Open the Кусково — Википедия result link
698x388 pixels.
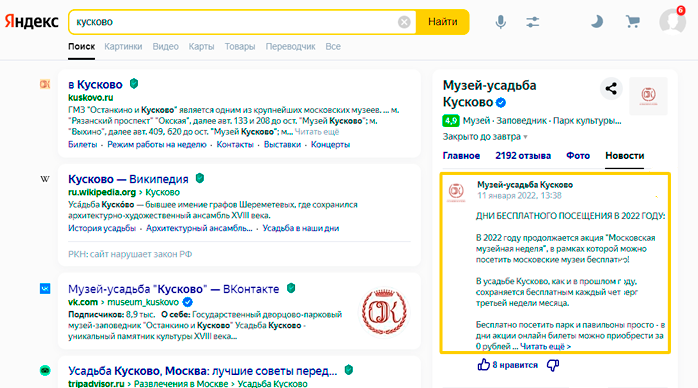[128, 179]
